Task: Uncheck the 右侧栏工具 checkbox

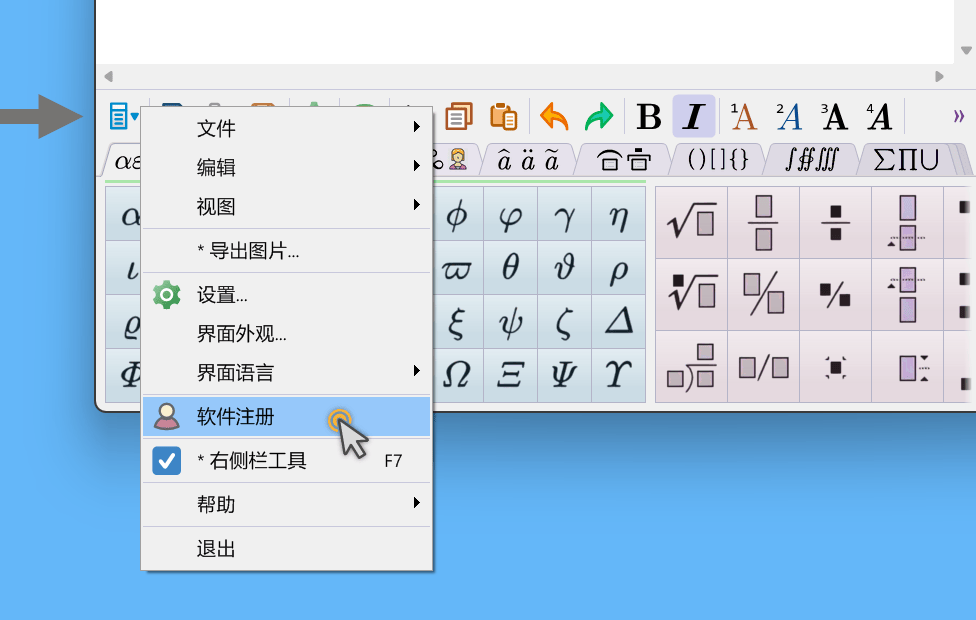Action: (166, 461)
